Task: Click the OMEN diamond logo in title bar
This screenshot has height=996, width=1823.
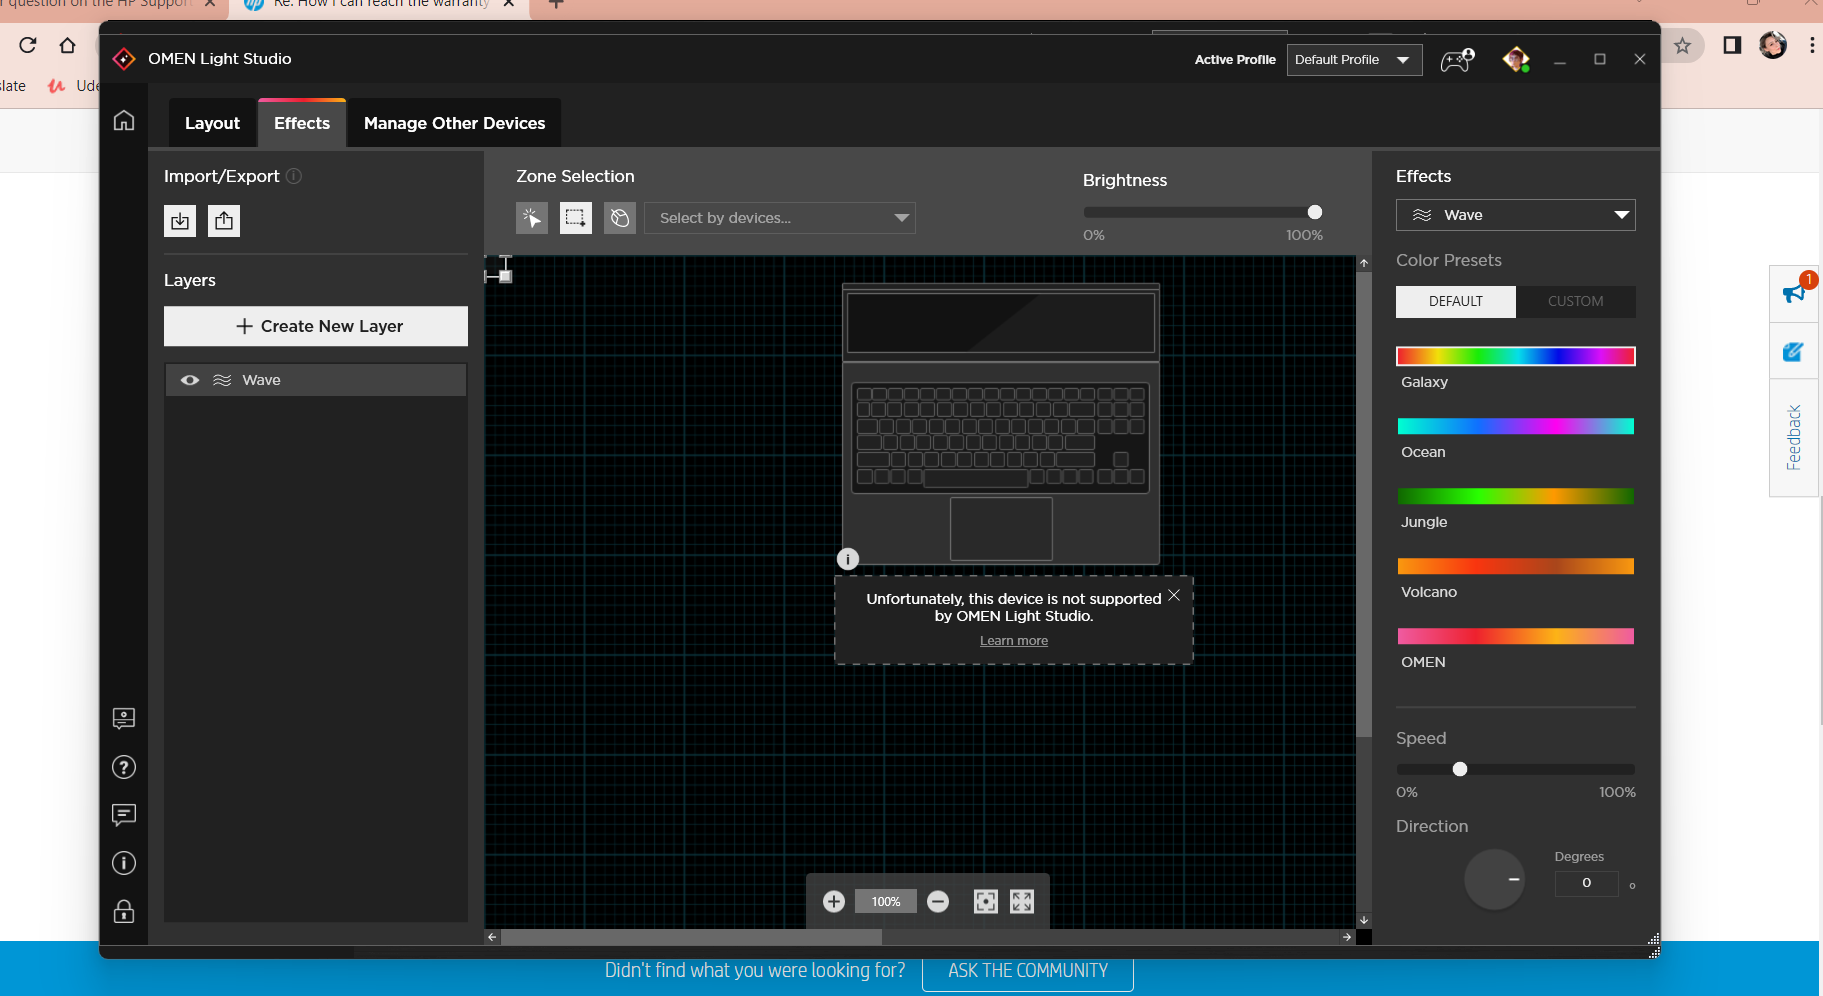Action: click(124, 59)
